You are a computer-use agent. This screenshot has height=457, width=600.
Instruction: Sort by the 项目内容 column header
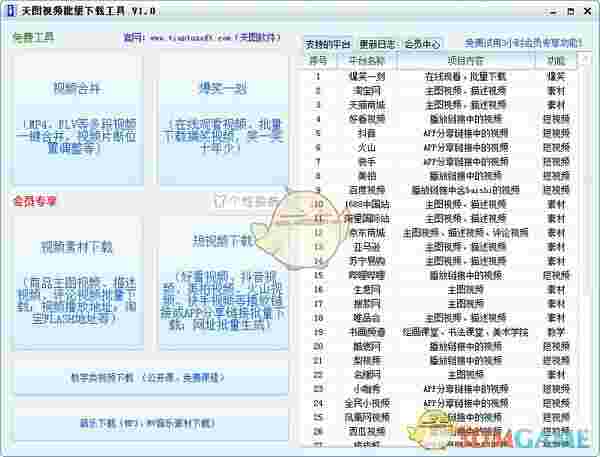point(466,60)
